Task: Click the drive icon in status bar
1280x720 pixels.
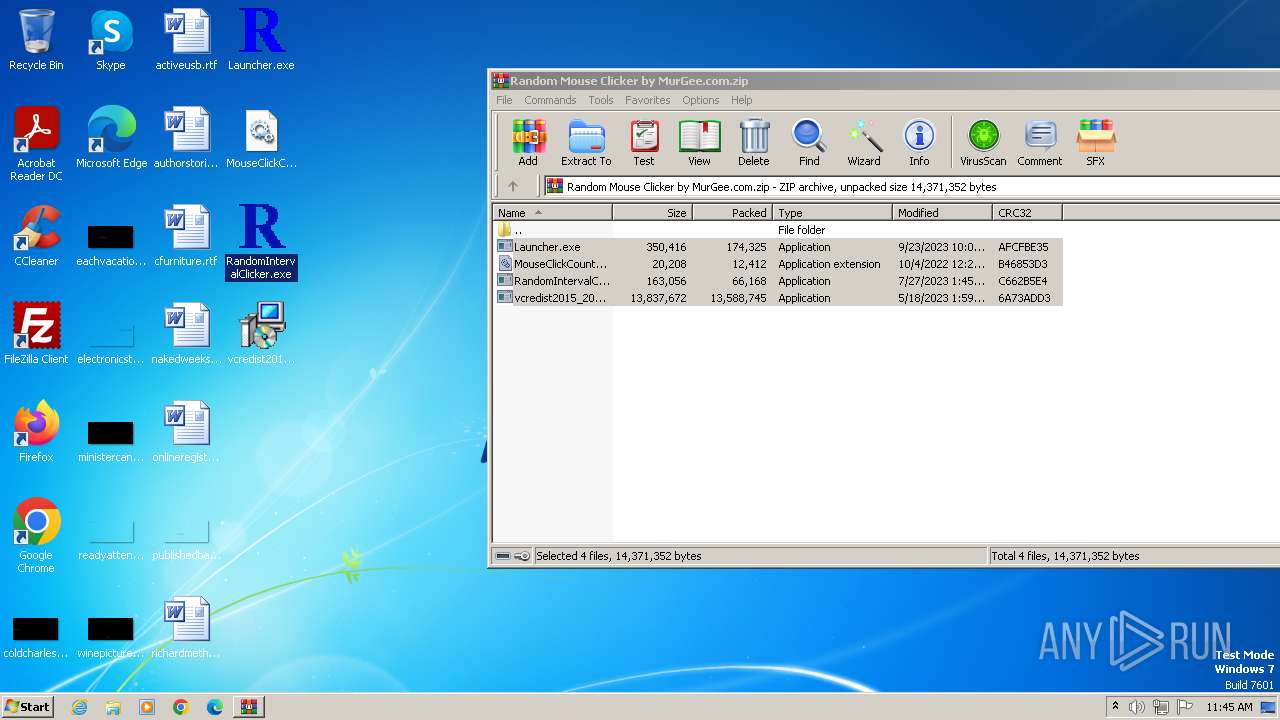Action: coord(503,556)
